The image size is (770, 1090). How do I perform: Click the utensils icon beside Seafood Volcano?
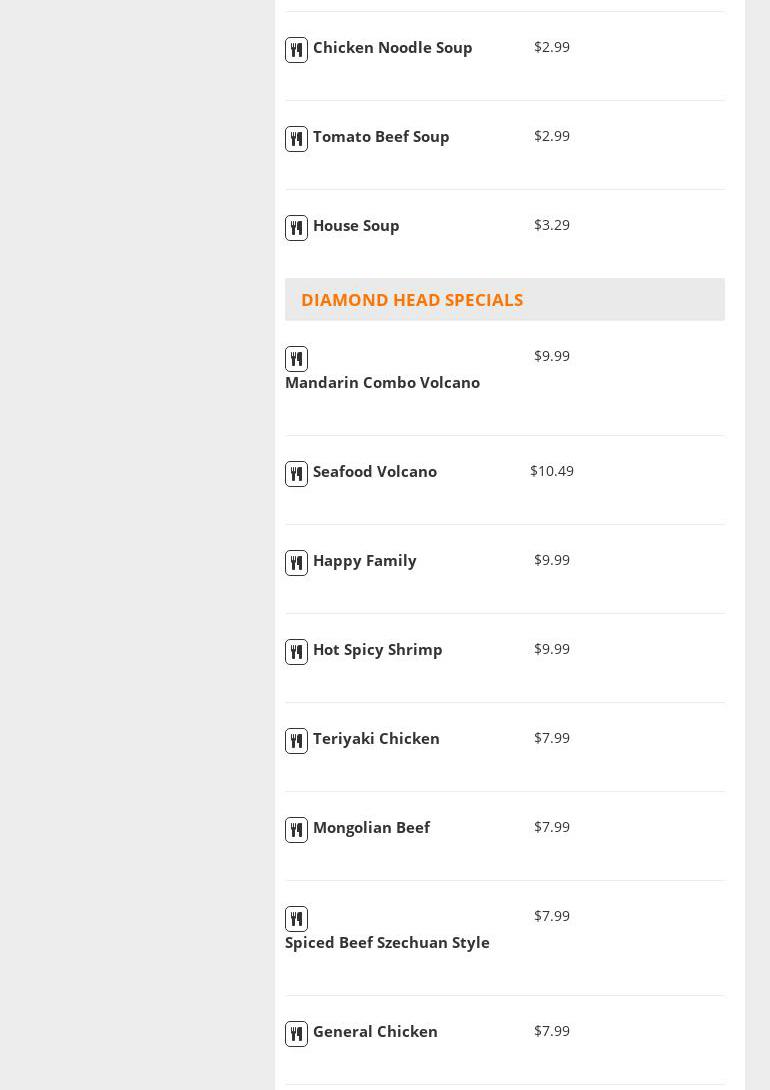[x=296, y=474]
